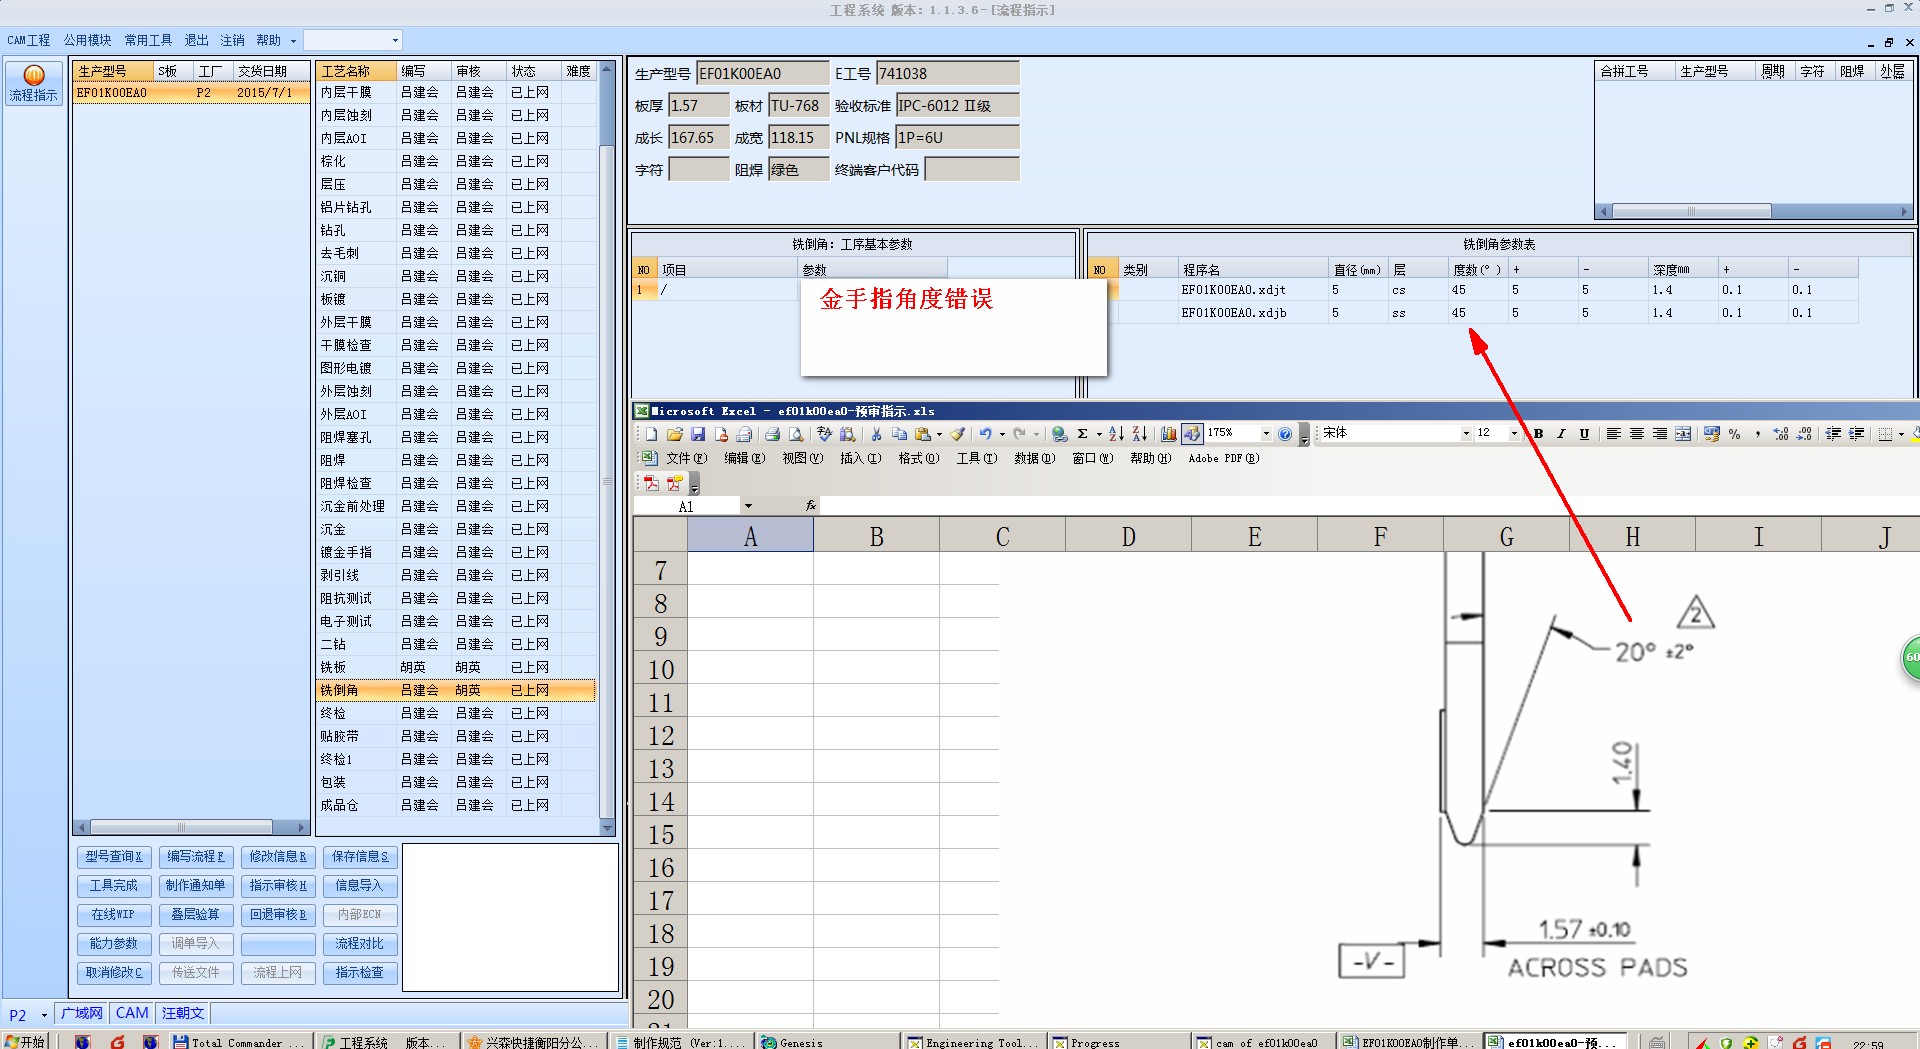The image size is (1920, 1049).
Task: Expand the Borders dropdown arrow in Excel
Action: [1901, 434]
